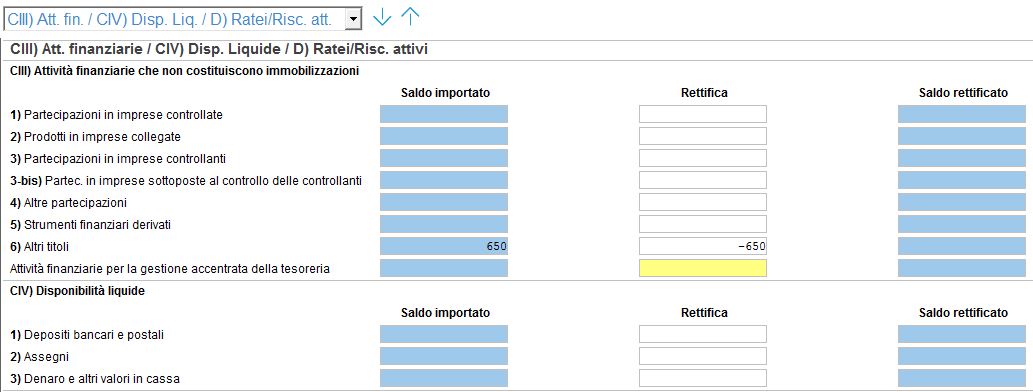
Task: Click Rettifica field for Partecipazioni in imprese controllanti
Action: (703, 158)
